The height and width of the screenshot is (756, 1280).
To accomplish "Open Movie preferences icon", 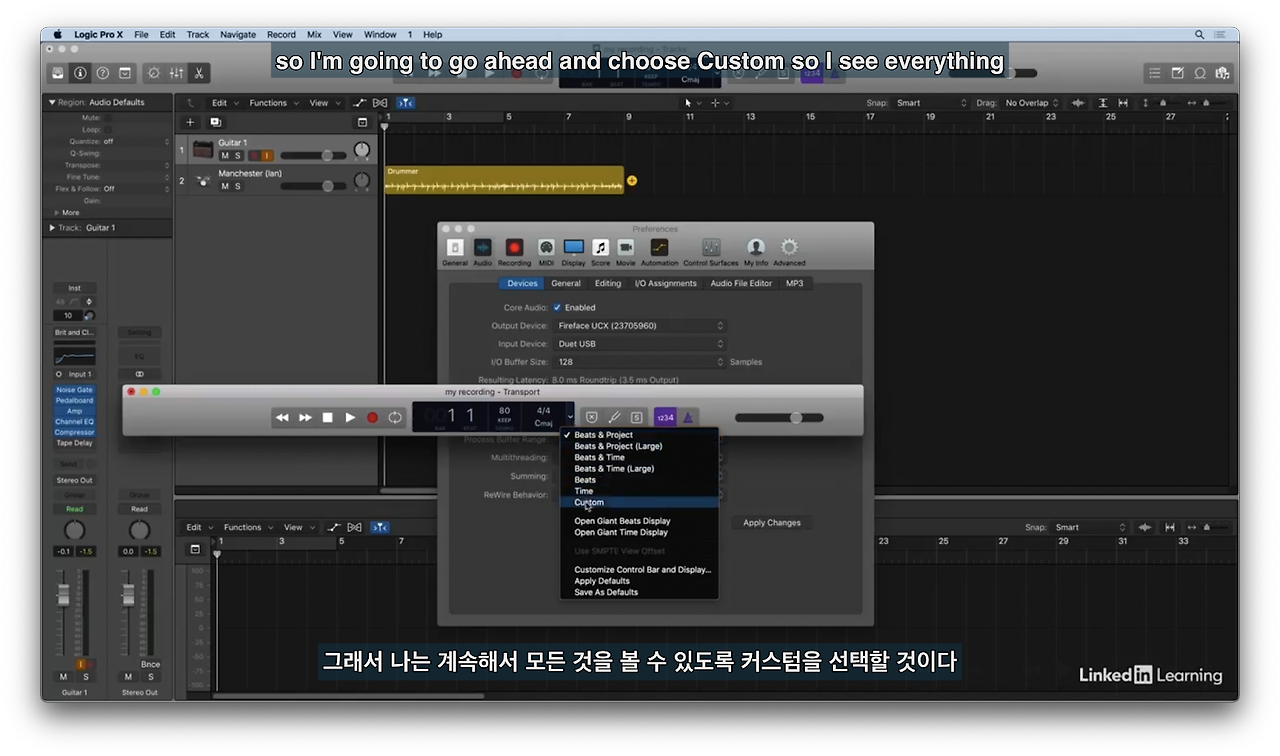I will (x=626, y=252).
